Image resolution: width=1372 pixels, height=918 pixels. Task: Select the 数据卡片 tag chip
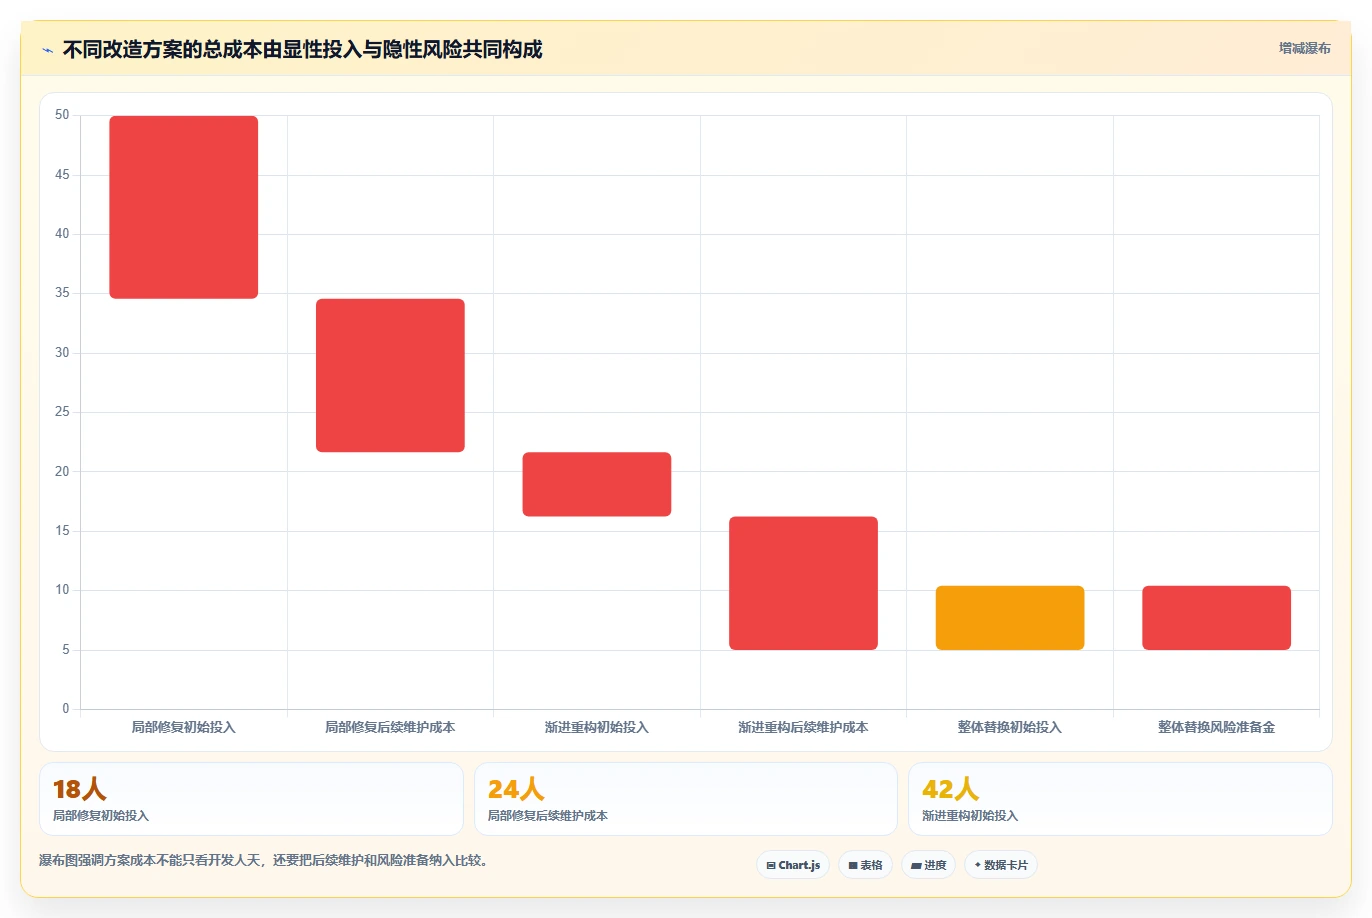point(1001,865)
